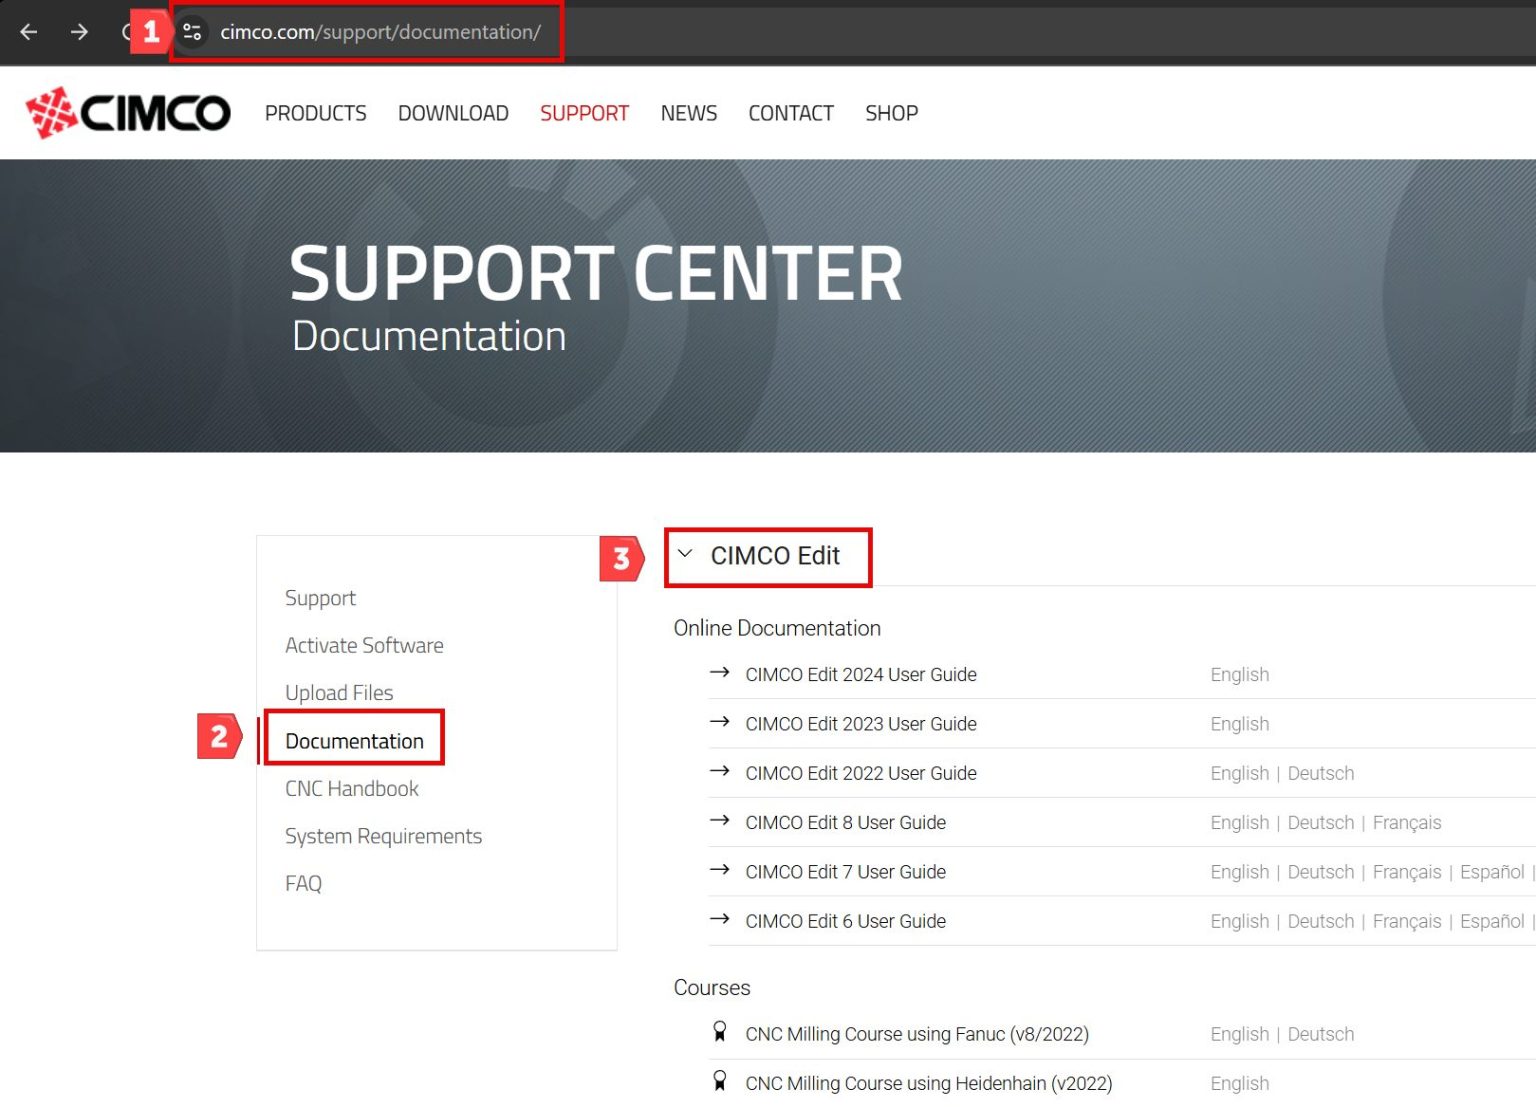The image size is (1536, 1107).
Task: Click the ribbon icon next to CNC Milling Course using Fanuc
Action: 720,1031
